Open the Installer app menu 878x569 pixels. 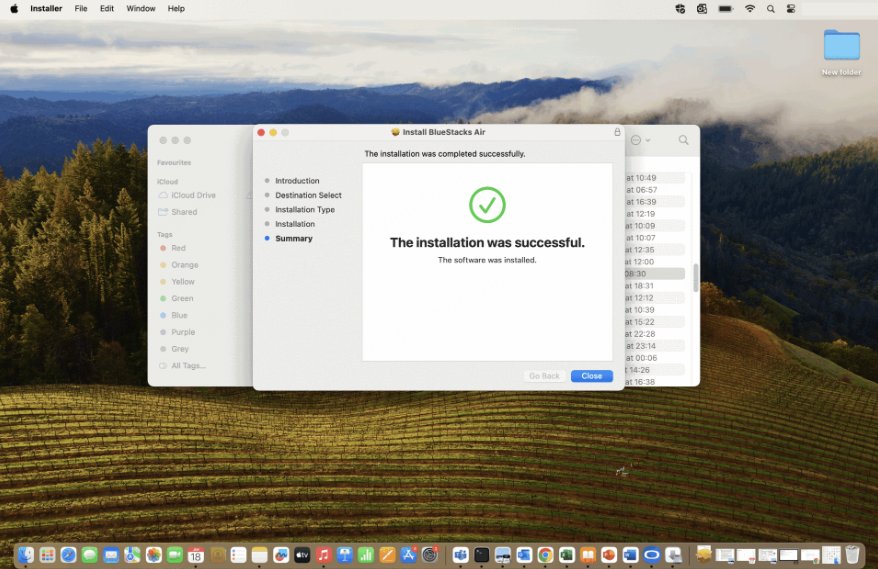(45, 8)
